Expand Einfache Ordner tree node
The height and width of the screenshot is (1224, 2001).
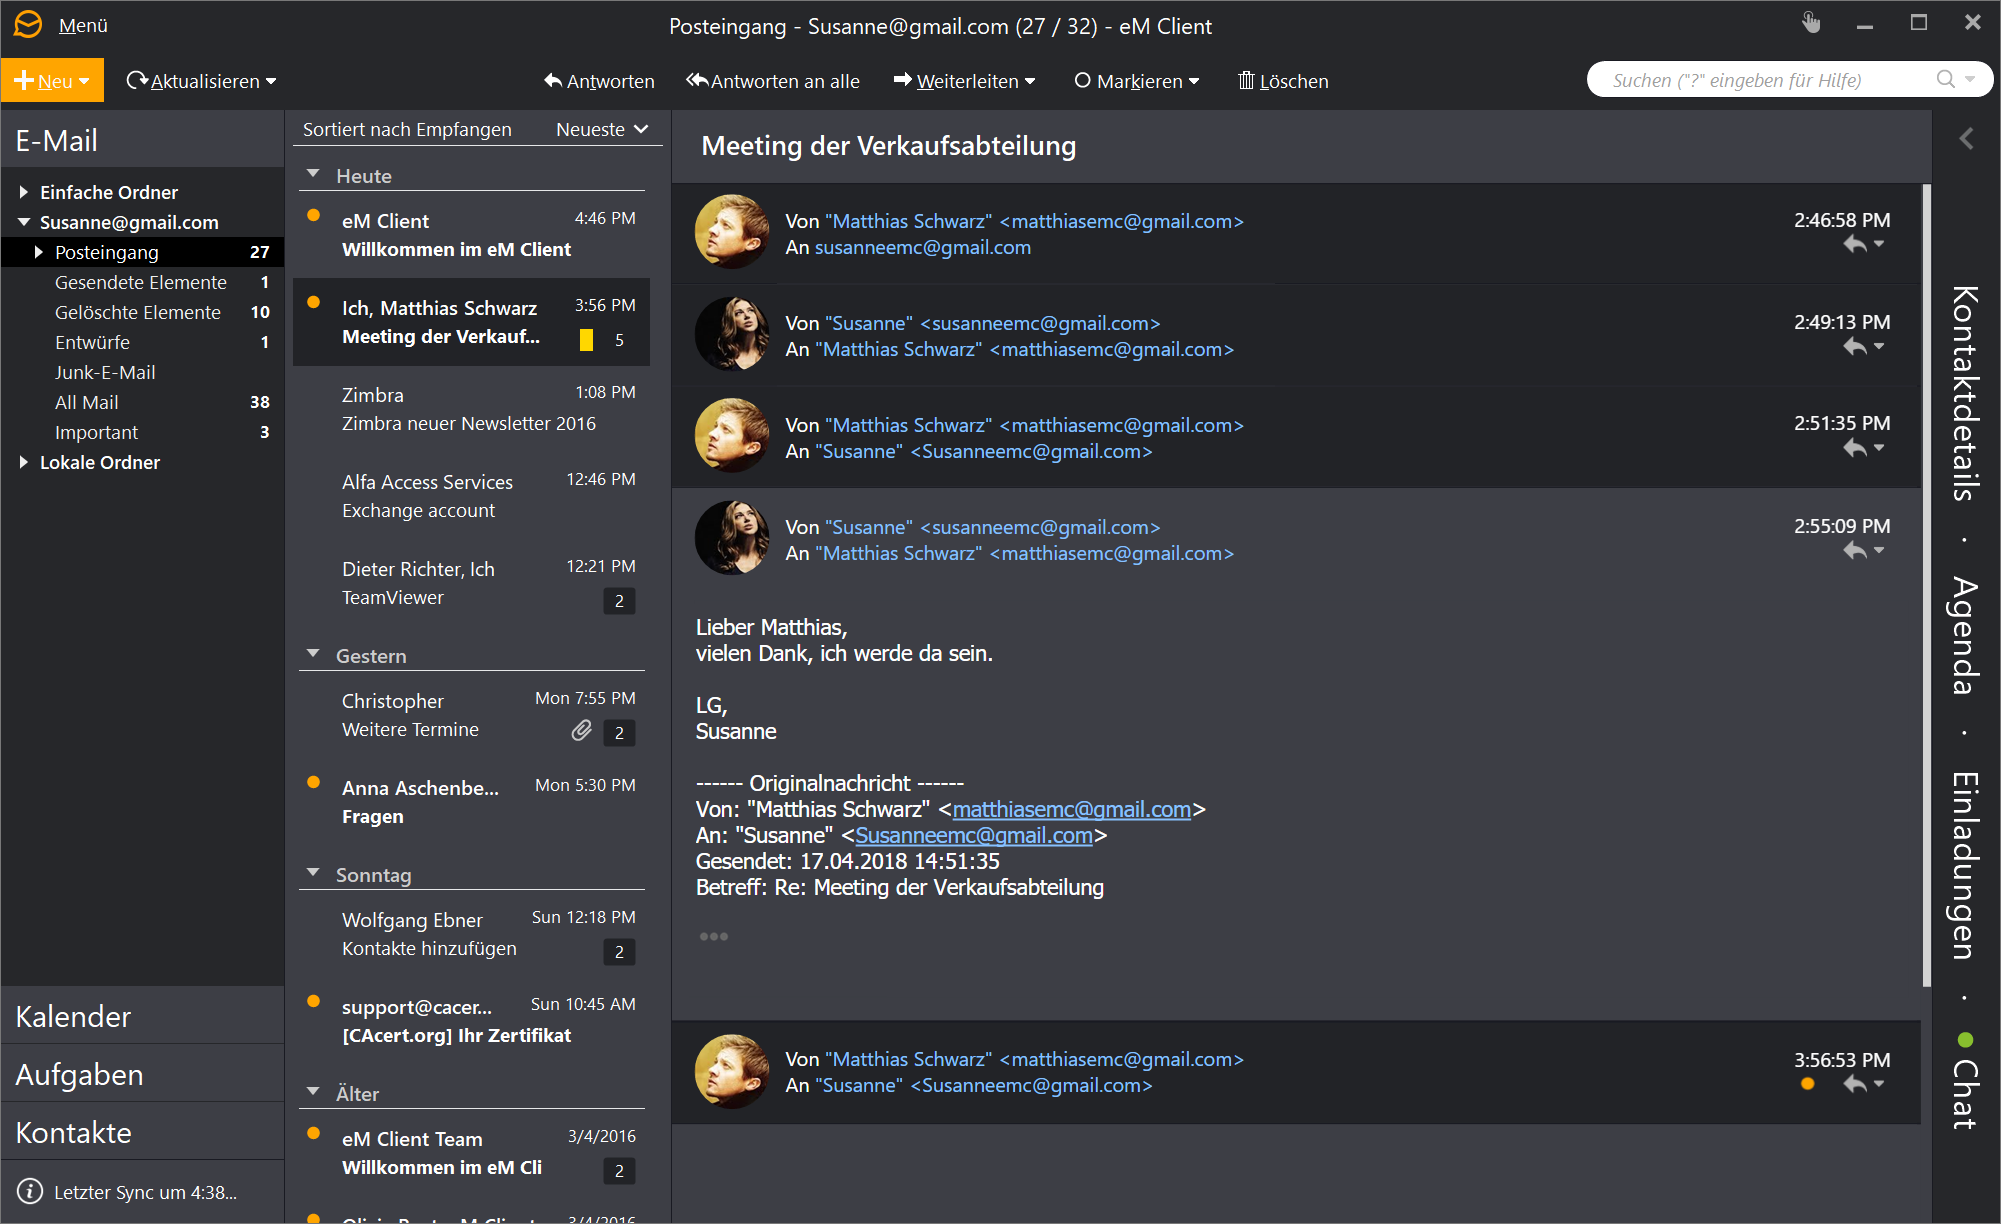point(23,192)
